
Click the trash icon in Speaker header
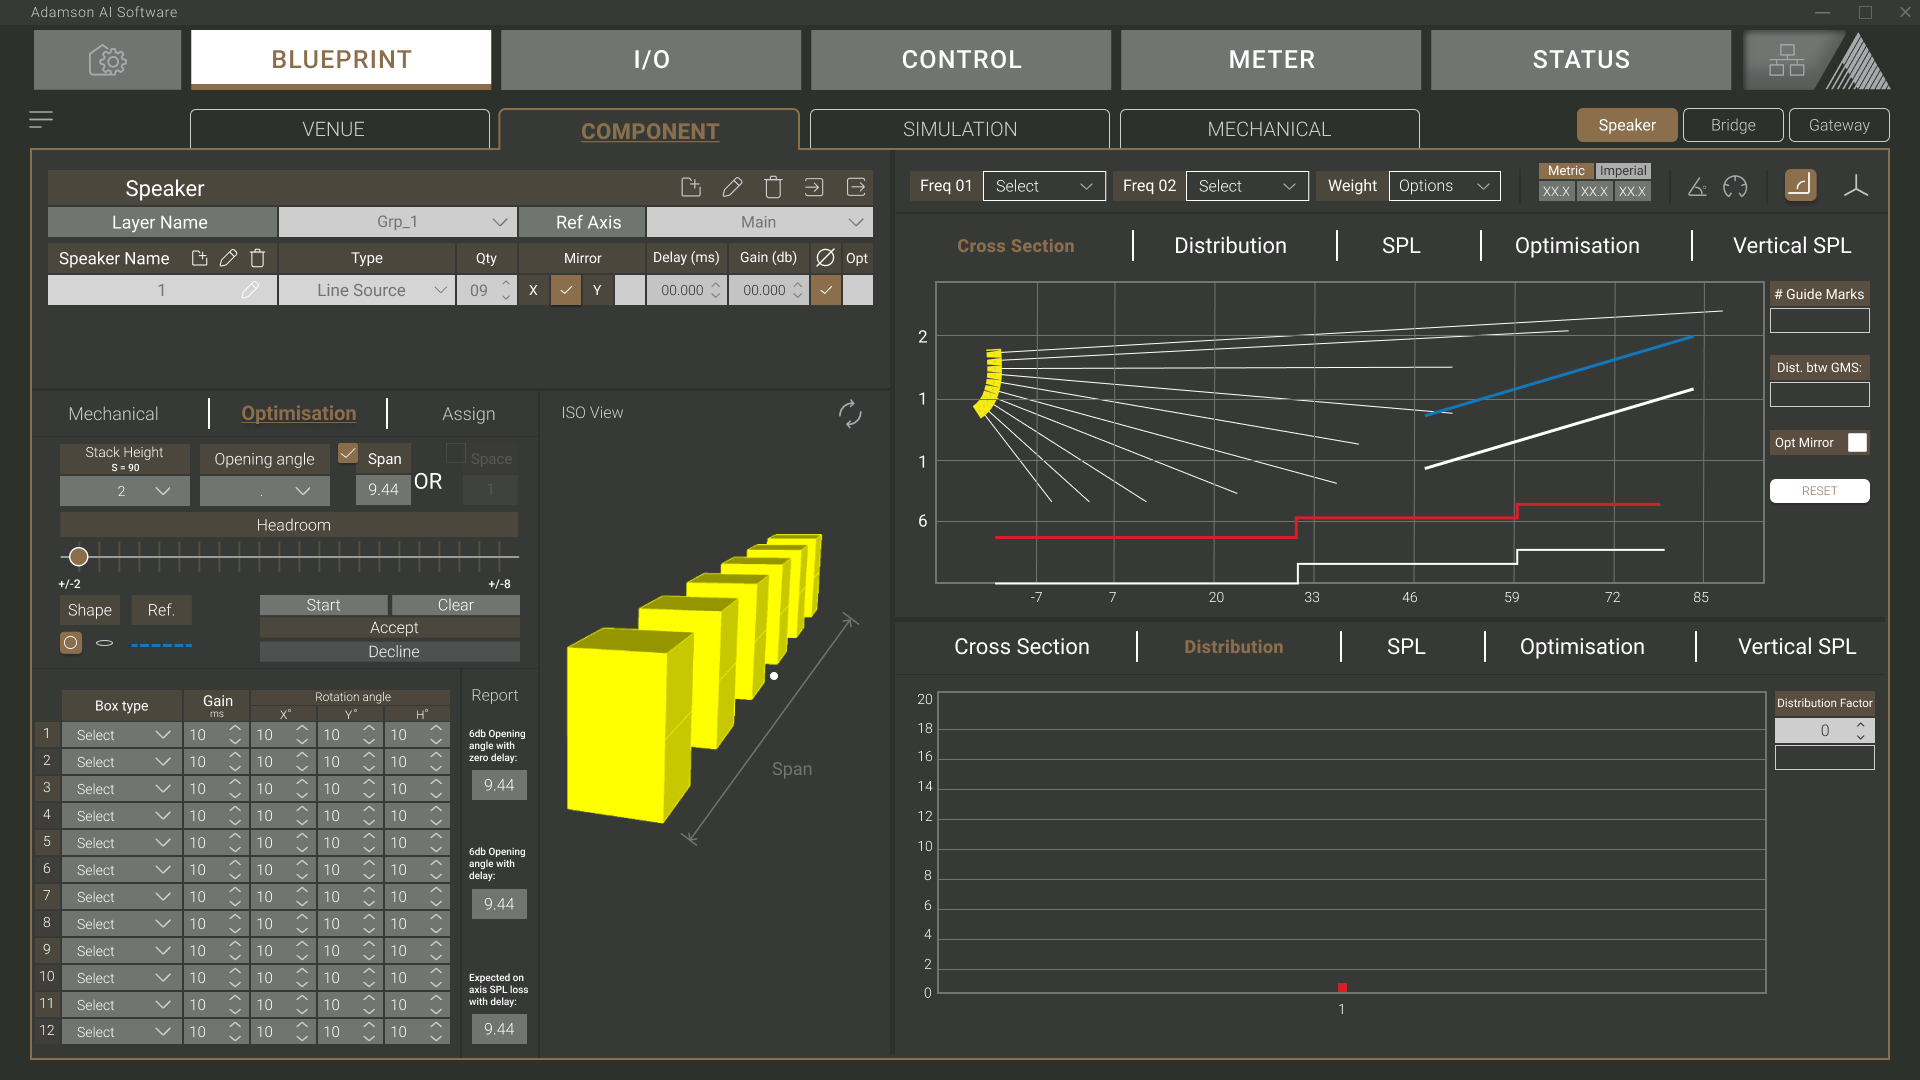tap(773, 187)
